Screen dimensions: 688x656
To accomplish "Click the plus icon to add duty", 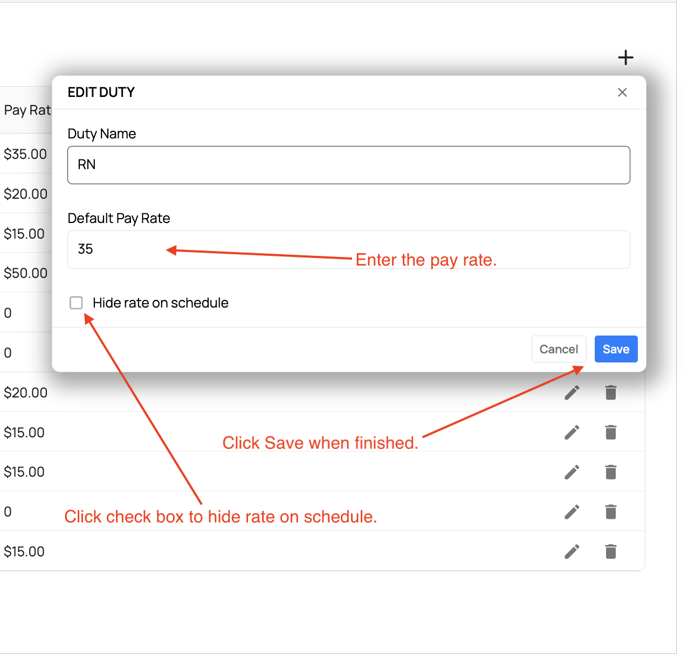I will 625,57.
